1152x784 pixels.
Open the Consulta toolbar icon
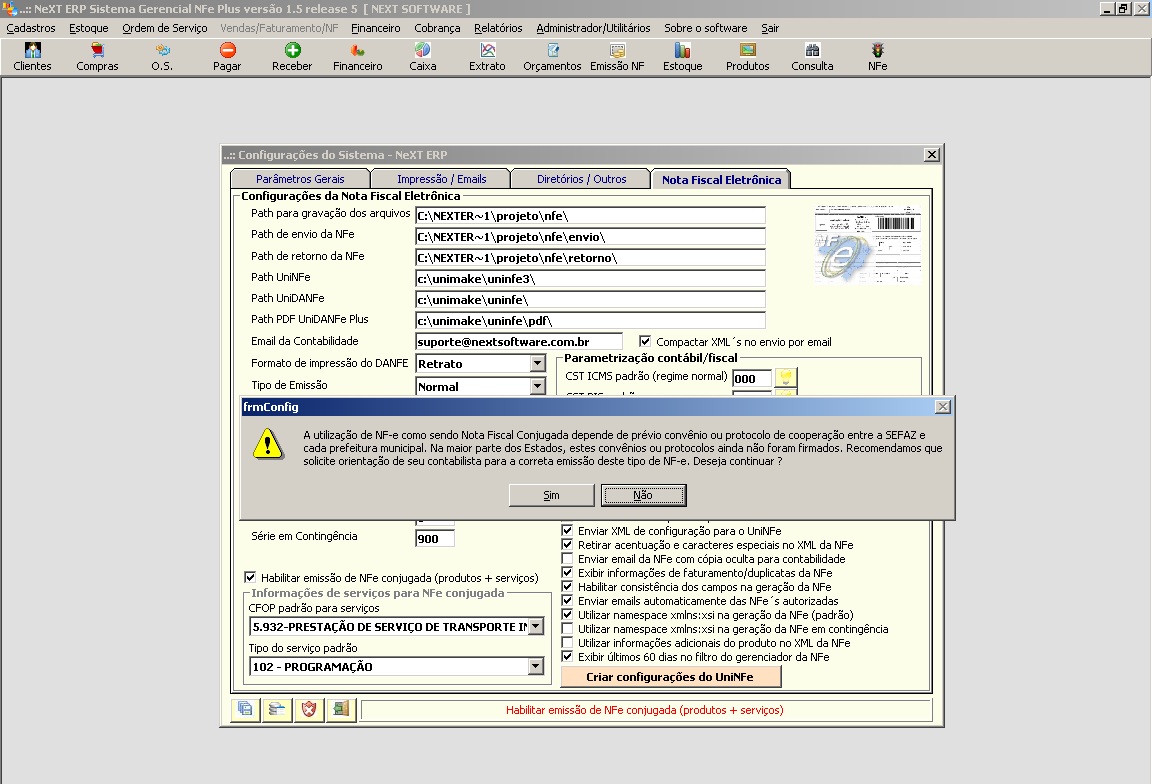[811, 55]
